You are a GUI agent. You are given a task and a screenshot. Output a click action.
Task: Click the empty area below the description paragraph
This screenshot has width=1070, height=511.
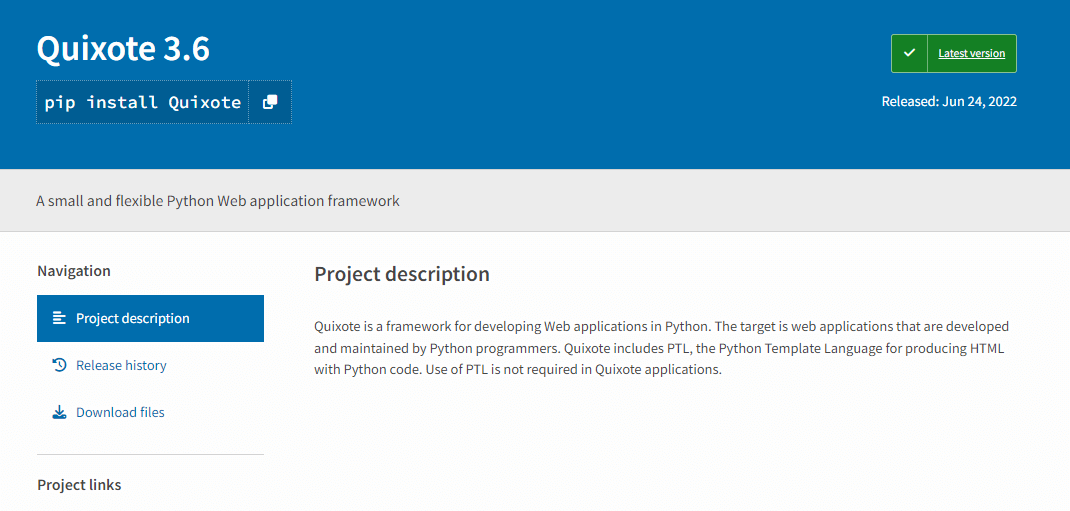(660, 440)
